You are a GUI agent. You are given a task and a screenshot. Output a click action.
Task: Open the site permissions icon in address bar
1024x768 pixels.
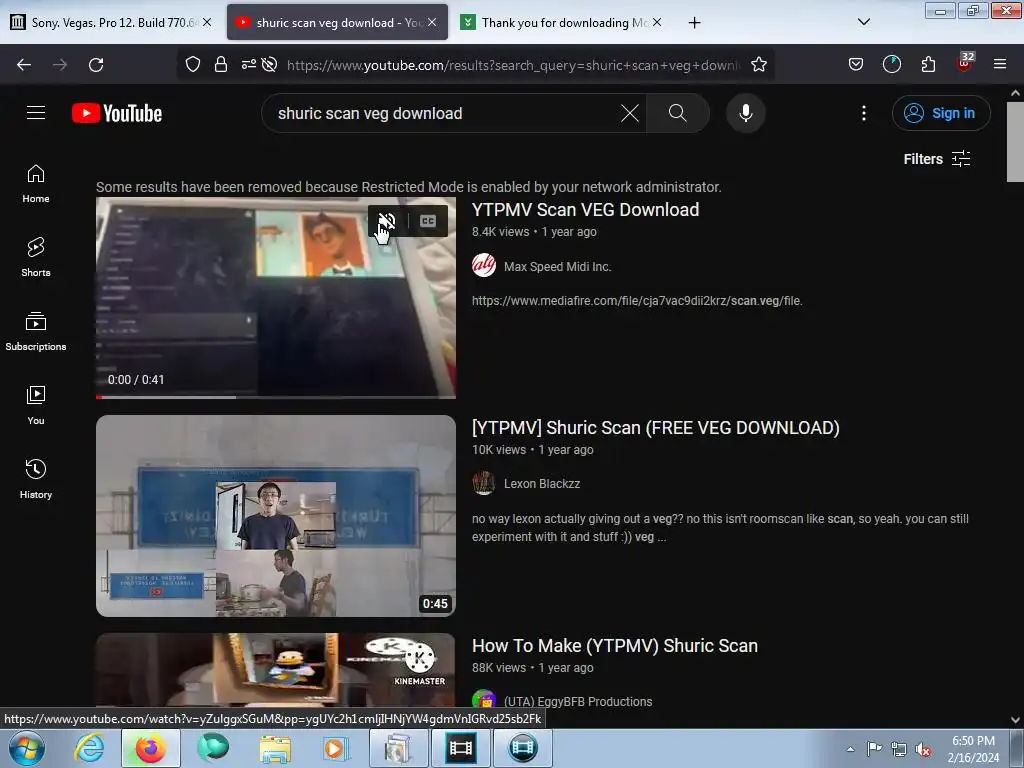(249, 65)
